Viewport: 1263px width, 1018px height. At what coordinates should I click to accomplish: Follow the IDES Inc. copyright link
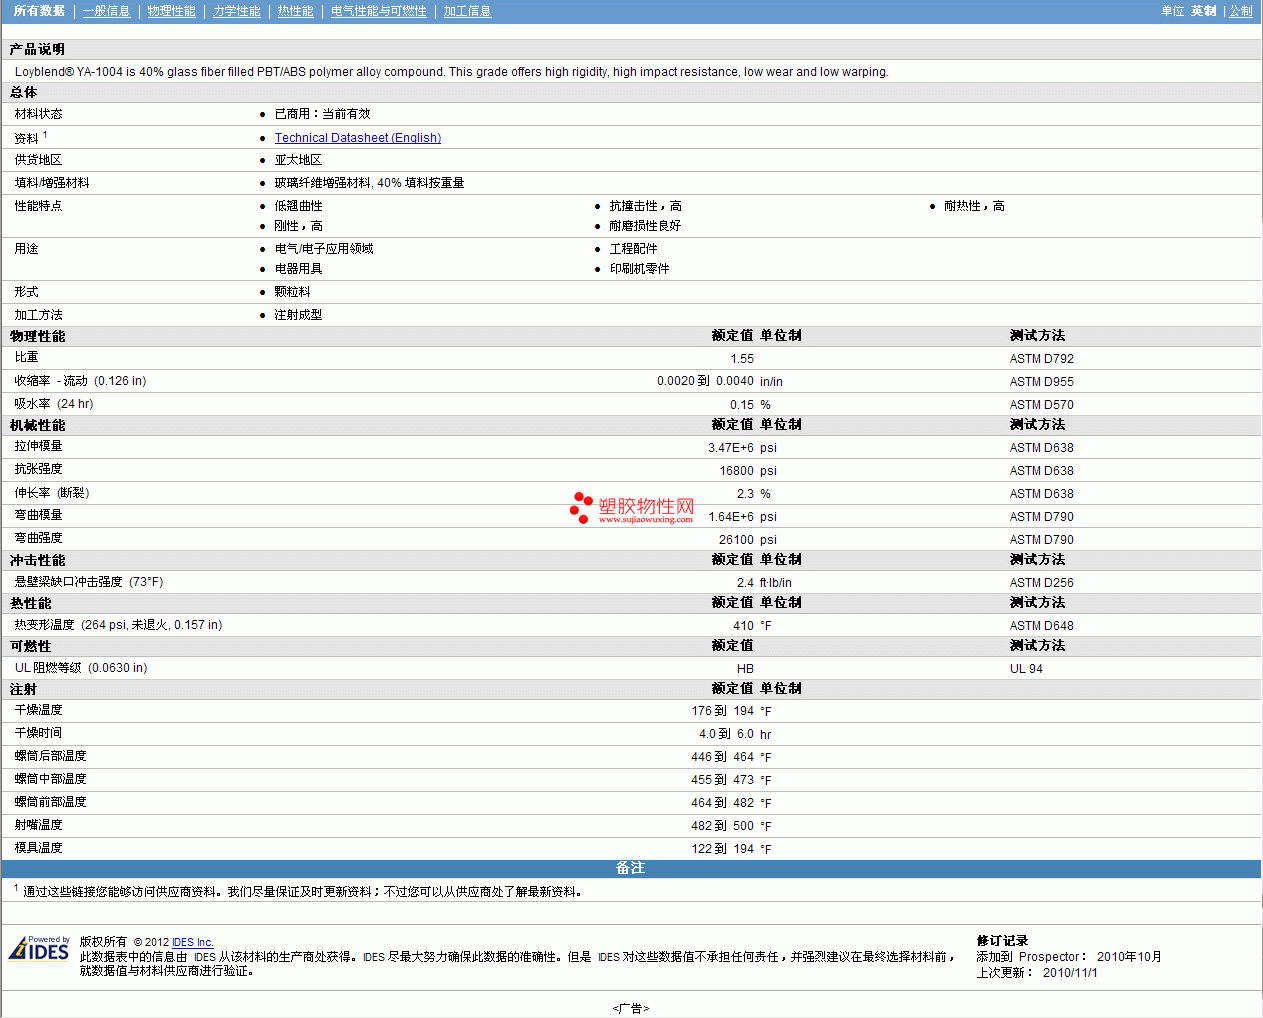192,942
